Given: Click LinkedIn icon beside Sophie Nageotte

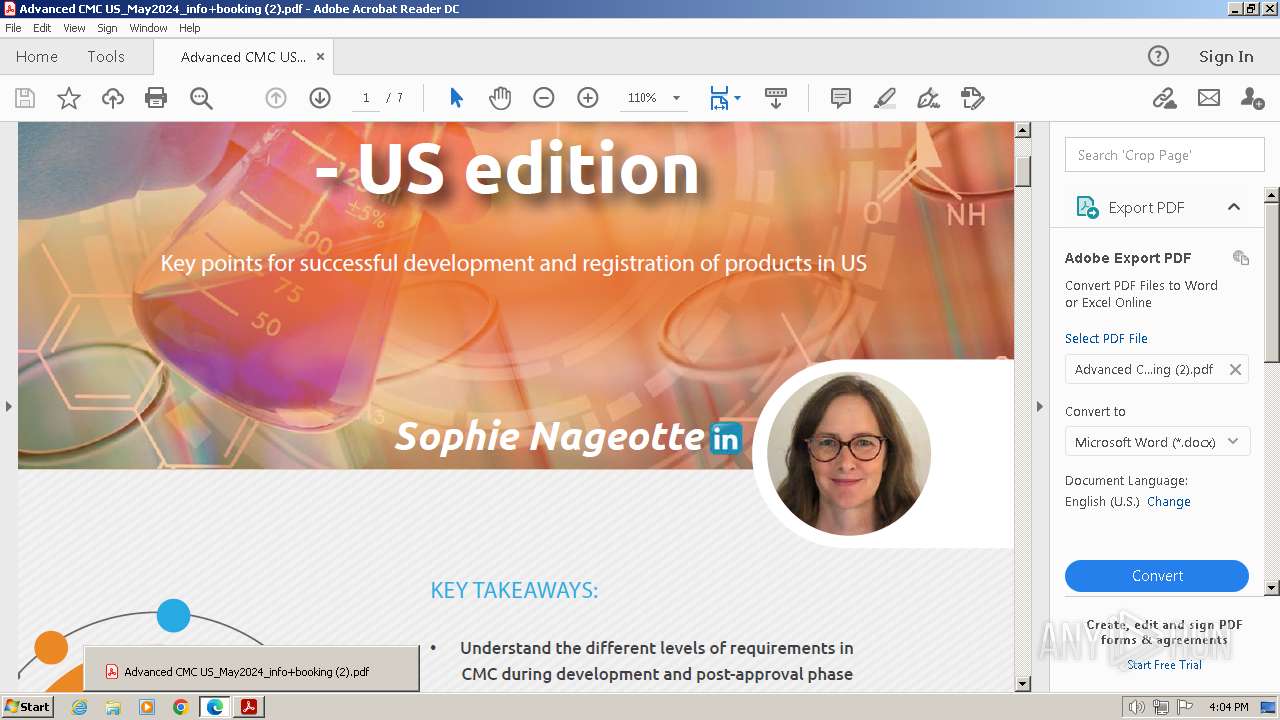Looking at the screenshot, I should (x=725, y=438).
